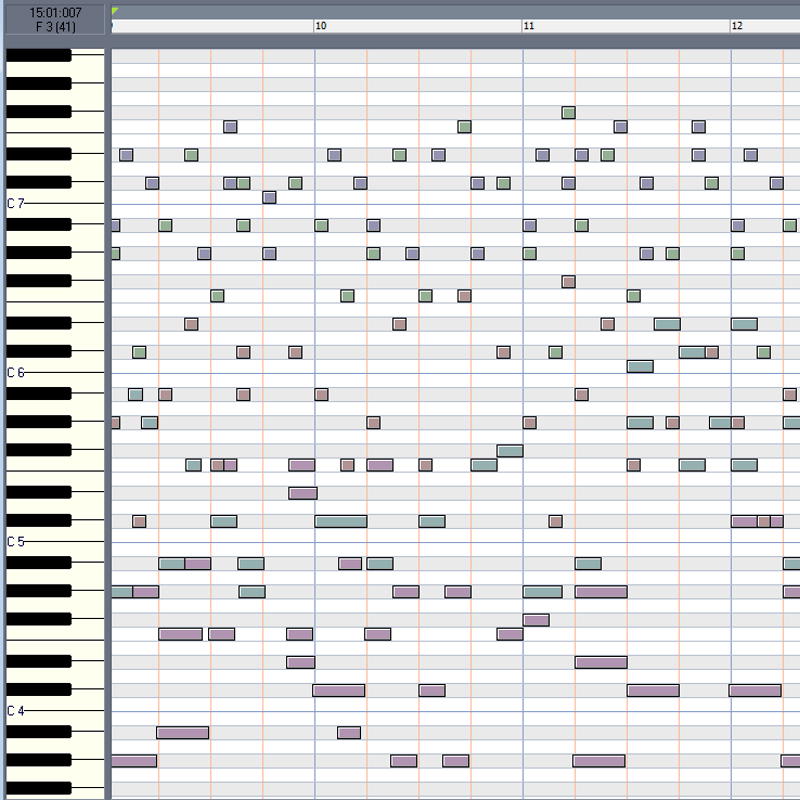Select the teal note on the A#5 row
This screenshot has width=800, height=800.
135,394
